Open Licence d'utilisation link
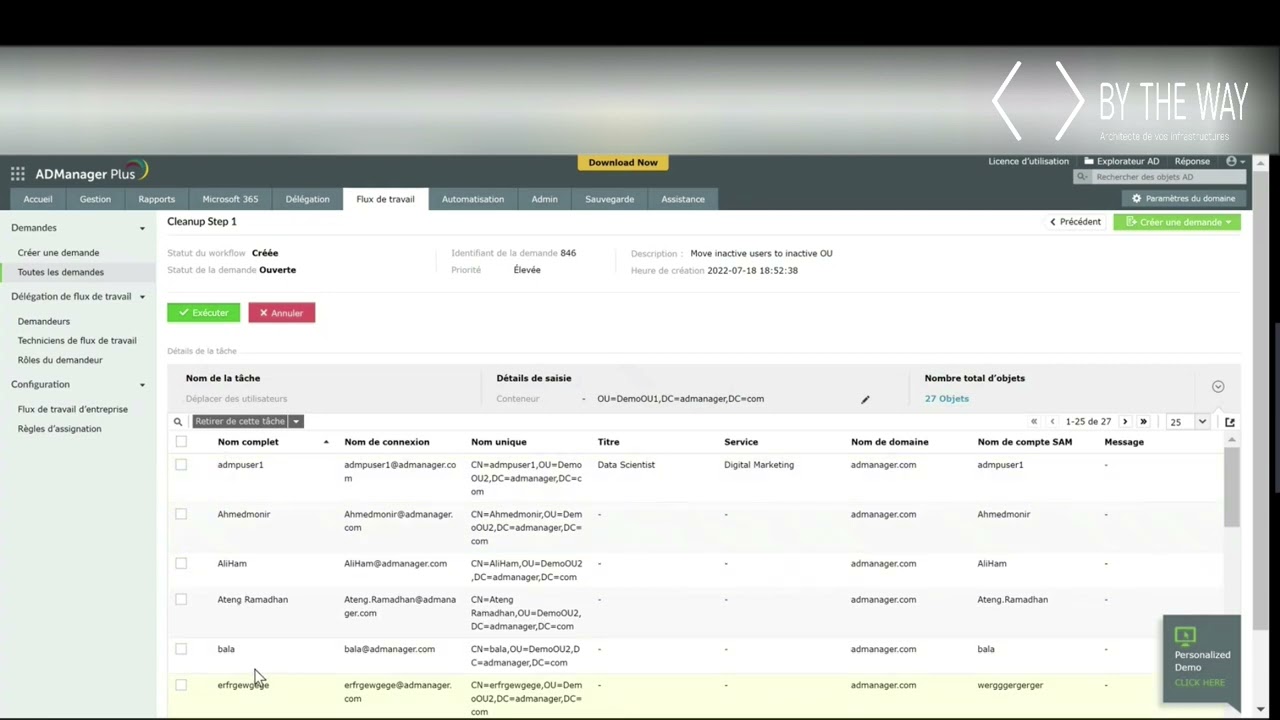 point(1028,161)
